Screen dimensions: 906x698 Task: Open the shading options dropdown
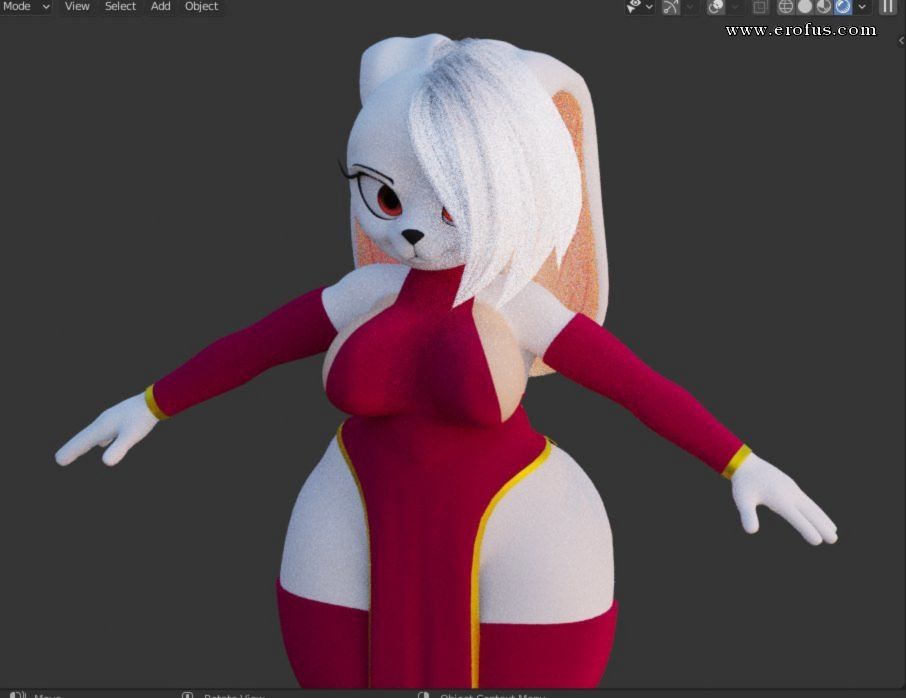[x=862, y=7]
